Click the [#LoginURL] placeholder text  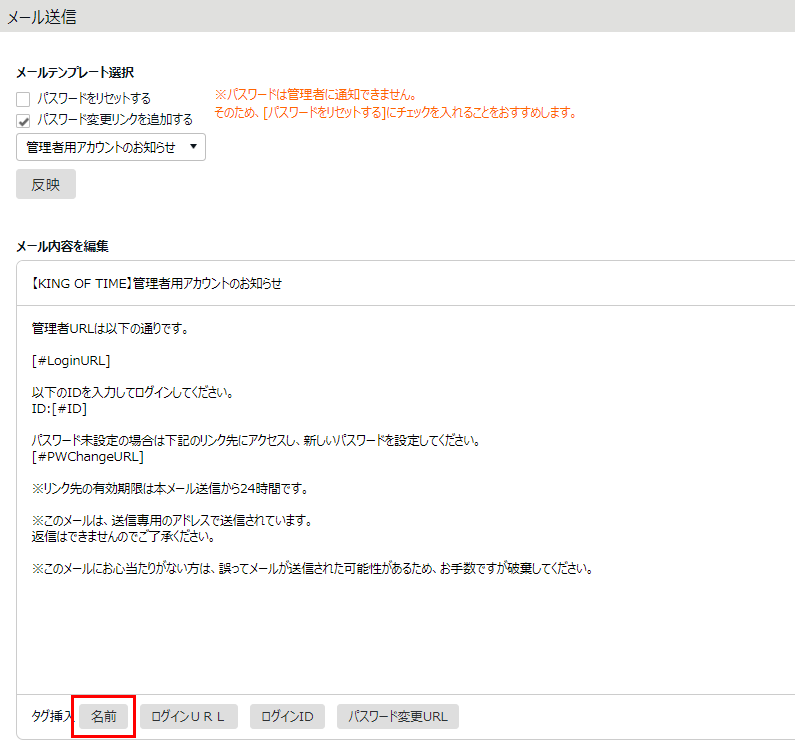(71, 361)
